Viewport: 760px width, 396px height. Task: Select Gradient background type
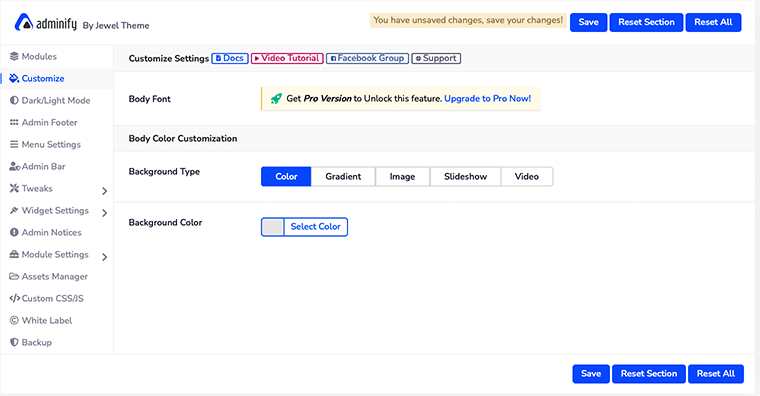[343, 176]
